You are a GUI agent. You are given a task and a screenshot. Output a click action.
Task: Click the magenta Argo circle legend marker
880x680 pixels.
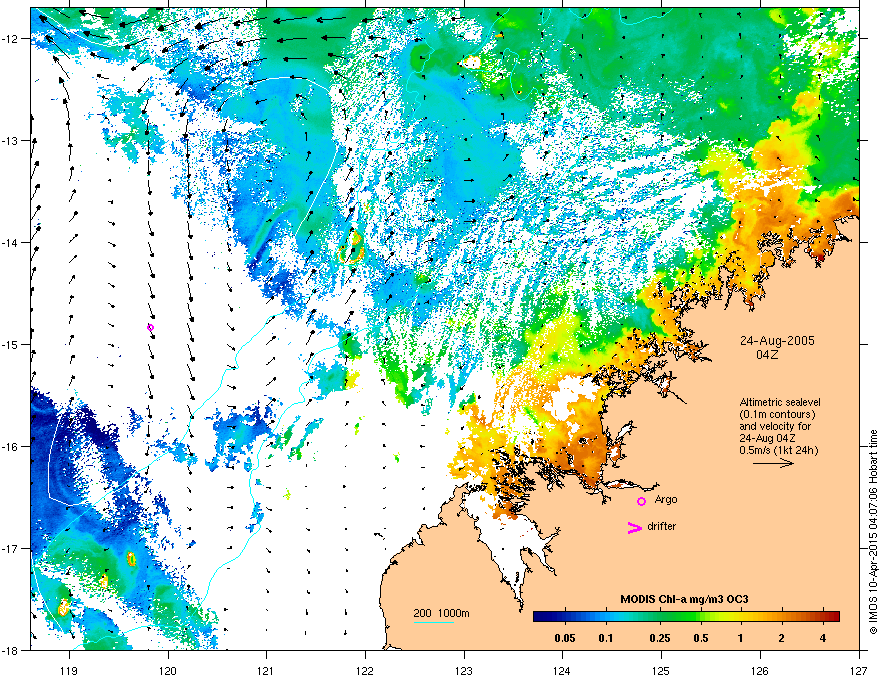(641, 501)
